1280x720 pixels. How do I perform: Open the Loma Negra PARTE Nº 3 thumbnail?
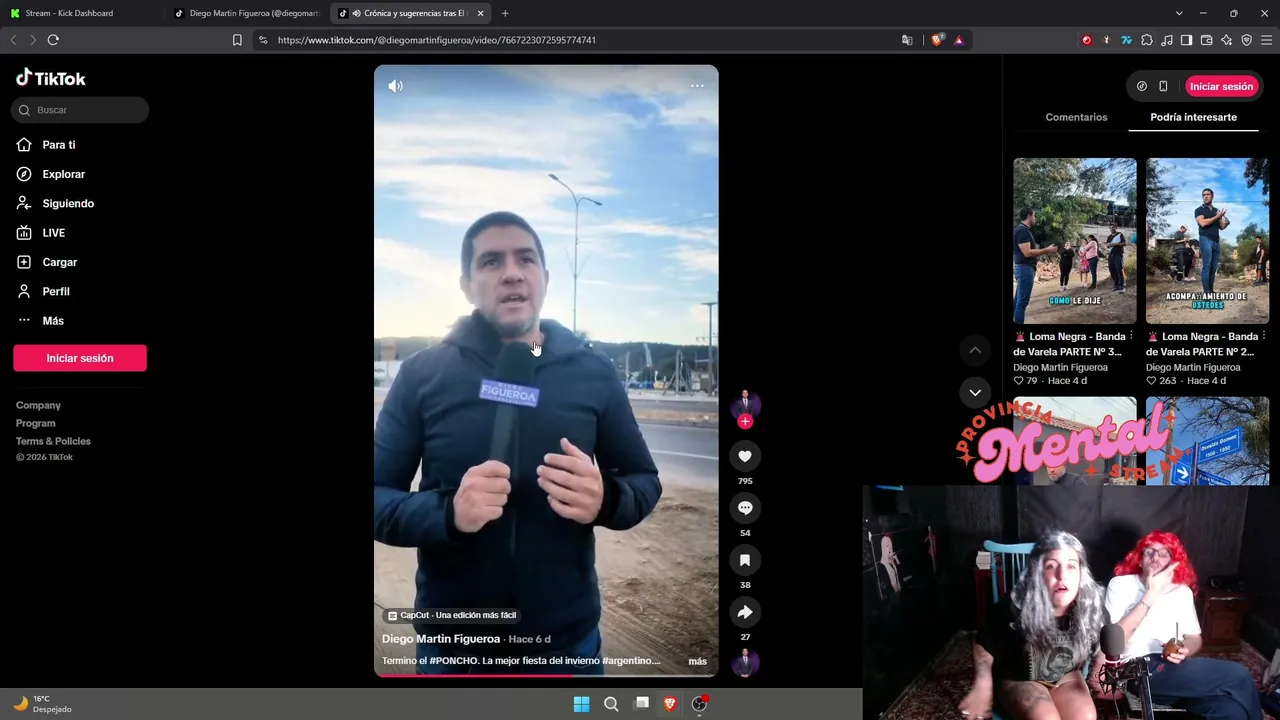[x=1075, y=241]
